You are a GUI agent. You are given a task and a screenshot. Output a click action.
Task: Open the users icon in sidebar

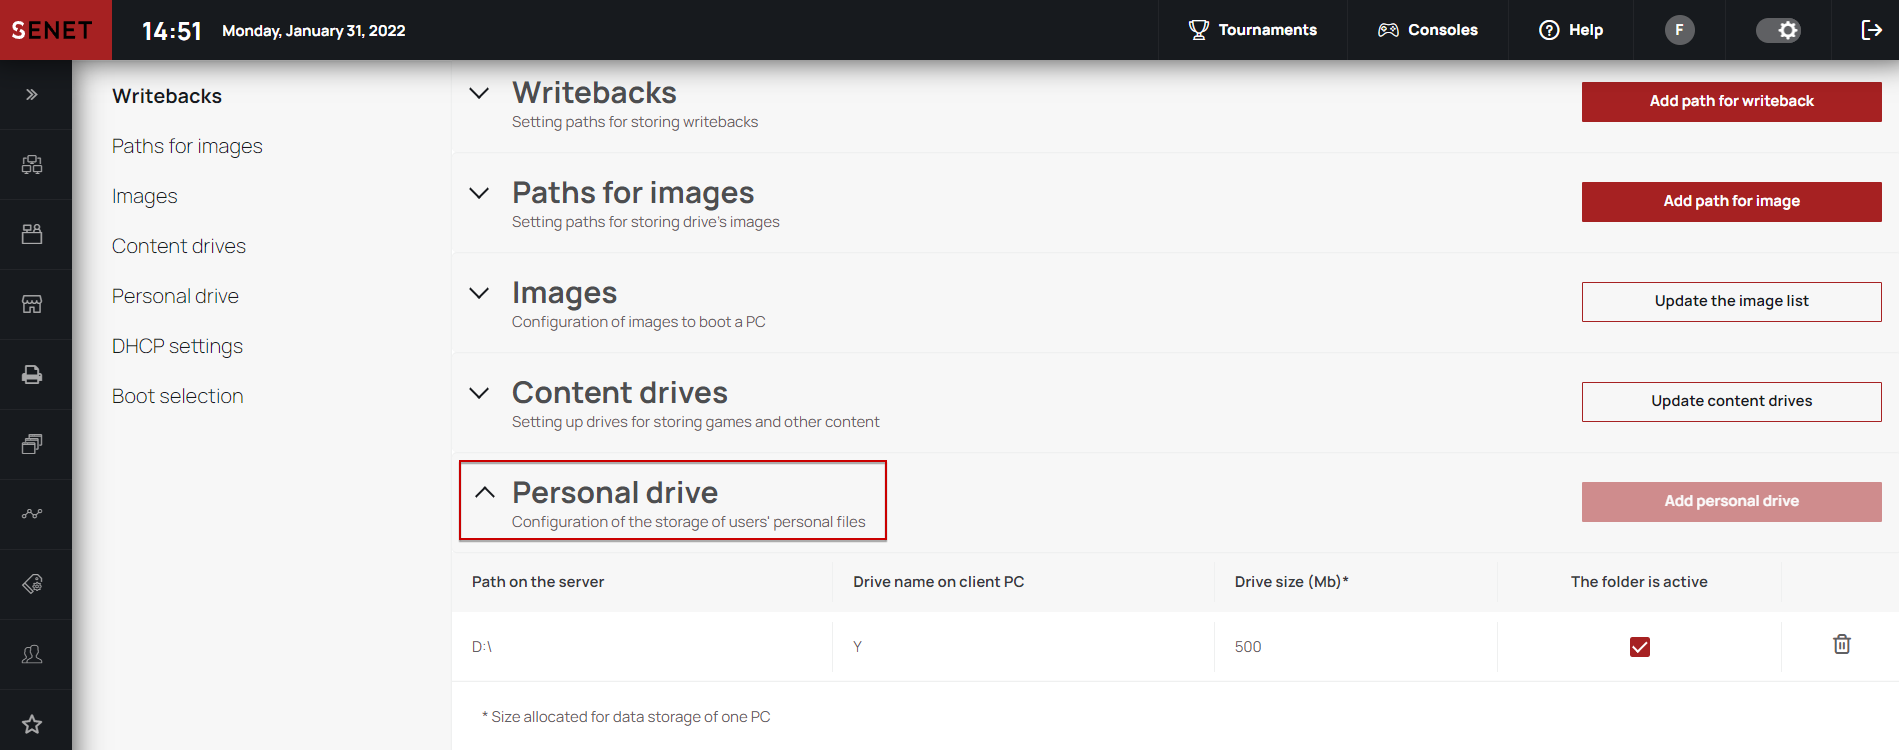[32, 654]
